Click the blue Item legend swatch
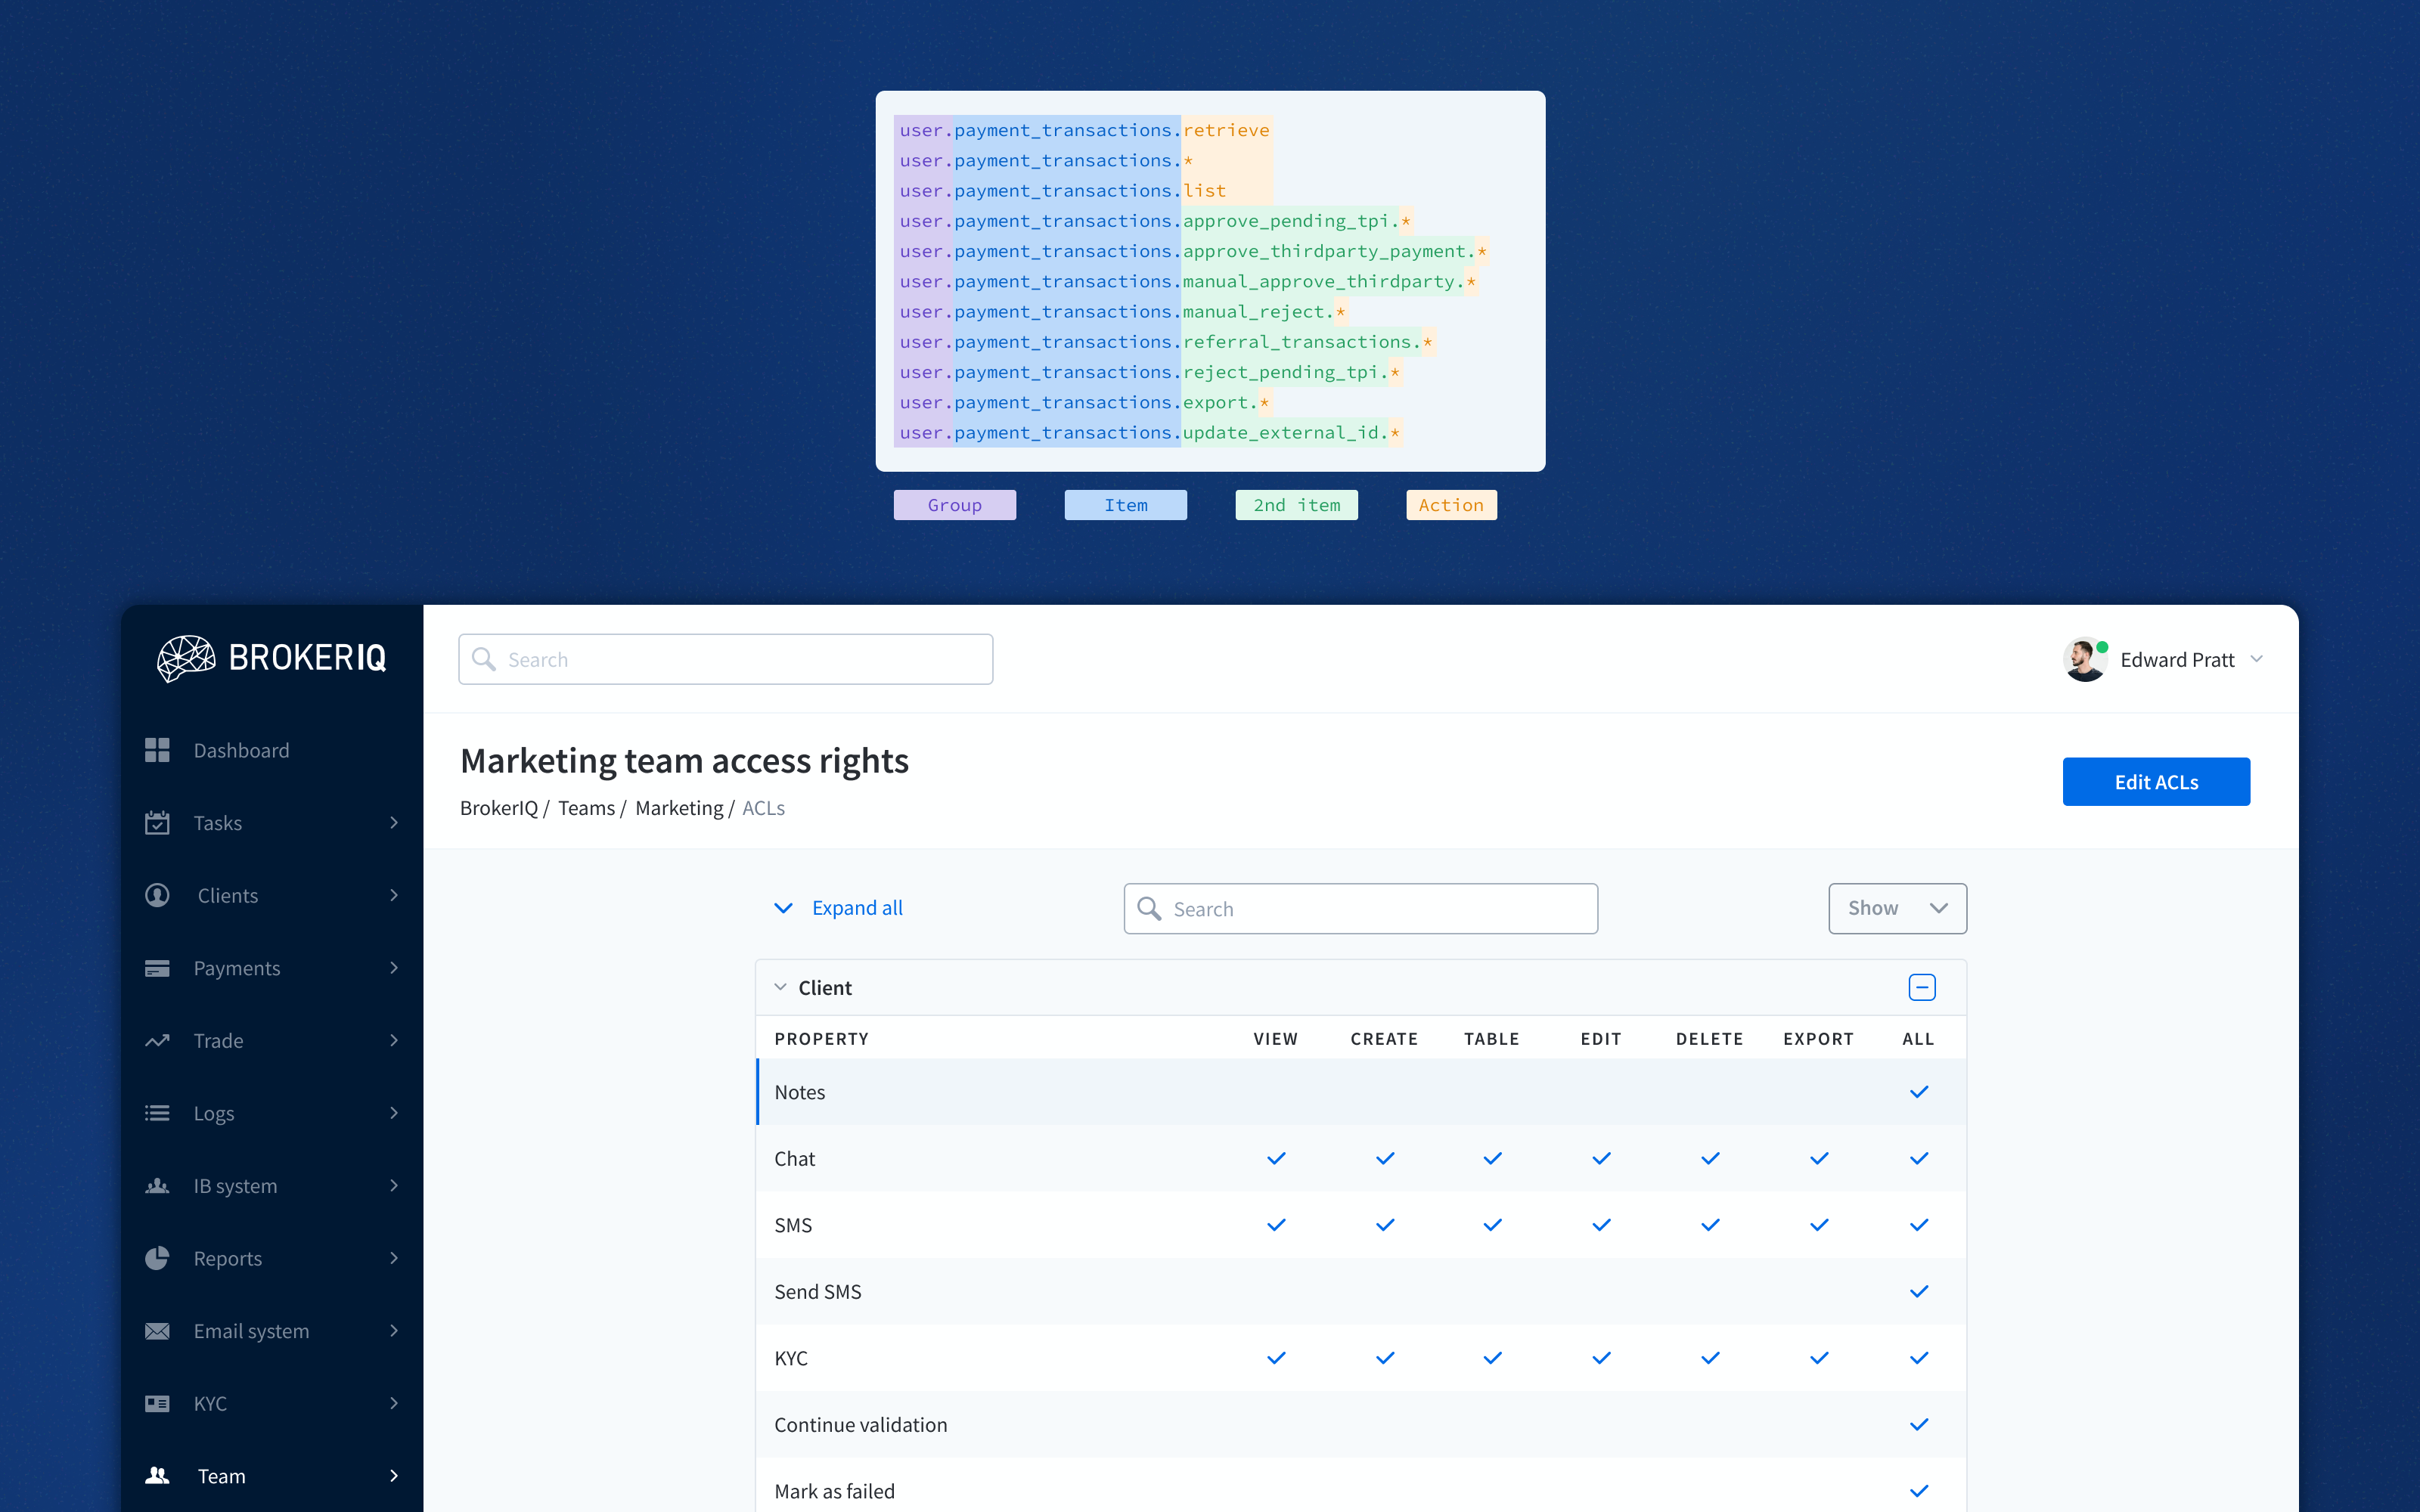2420x1512 pixels. point(1126,505)
